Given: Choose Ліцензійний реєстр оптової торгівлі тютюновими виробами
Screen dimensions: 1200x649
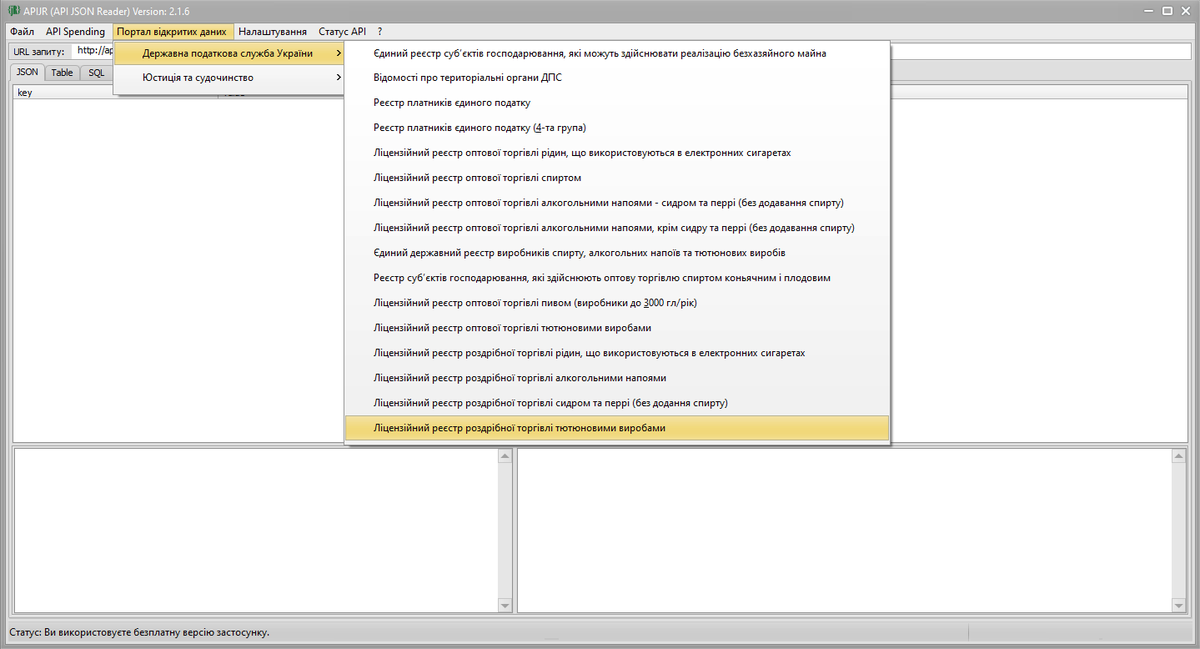Looking at the screenshot, I should click(x=616, y=328).
